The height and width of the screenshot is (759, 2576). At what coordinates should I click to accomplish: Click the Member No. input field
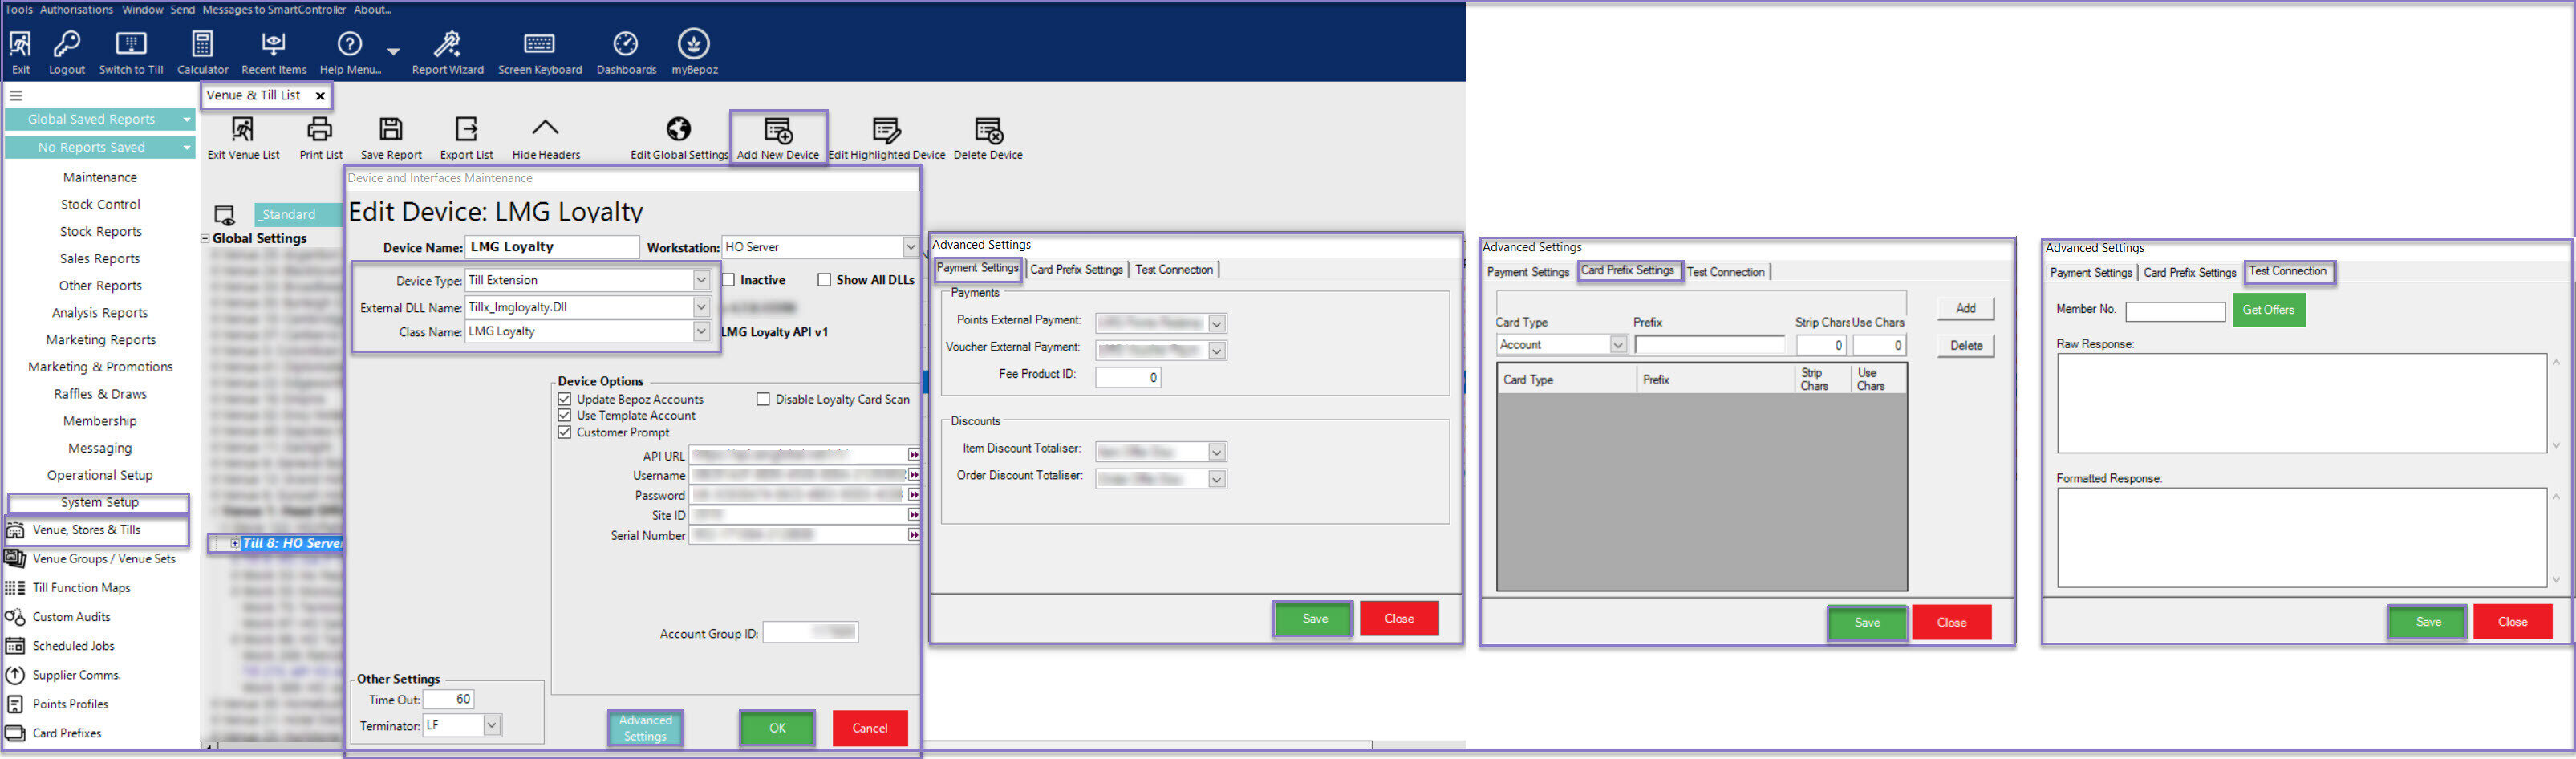(2174, 311)
